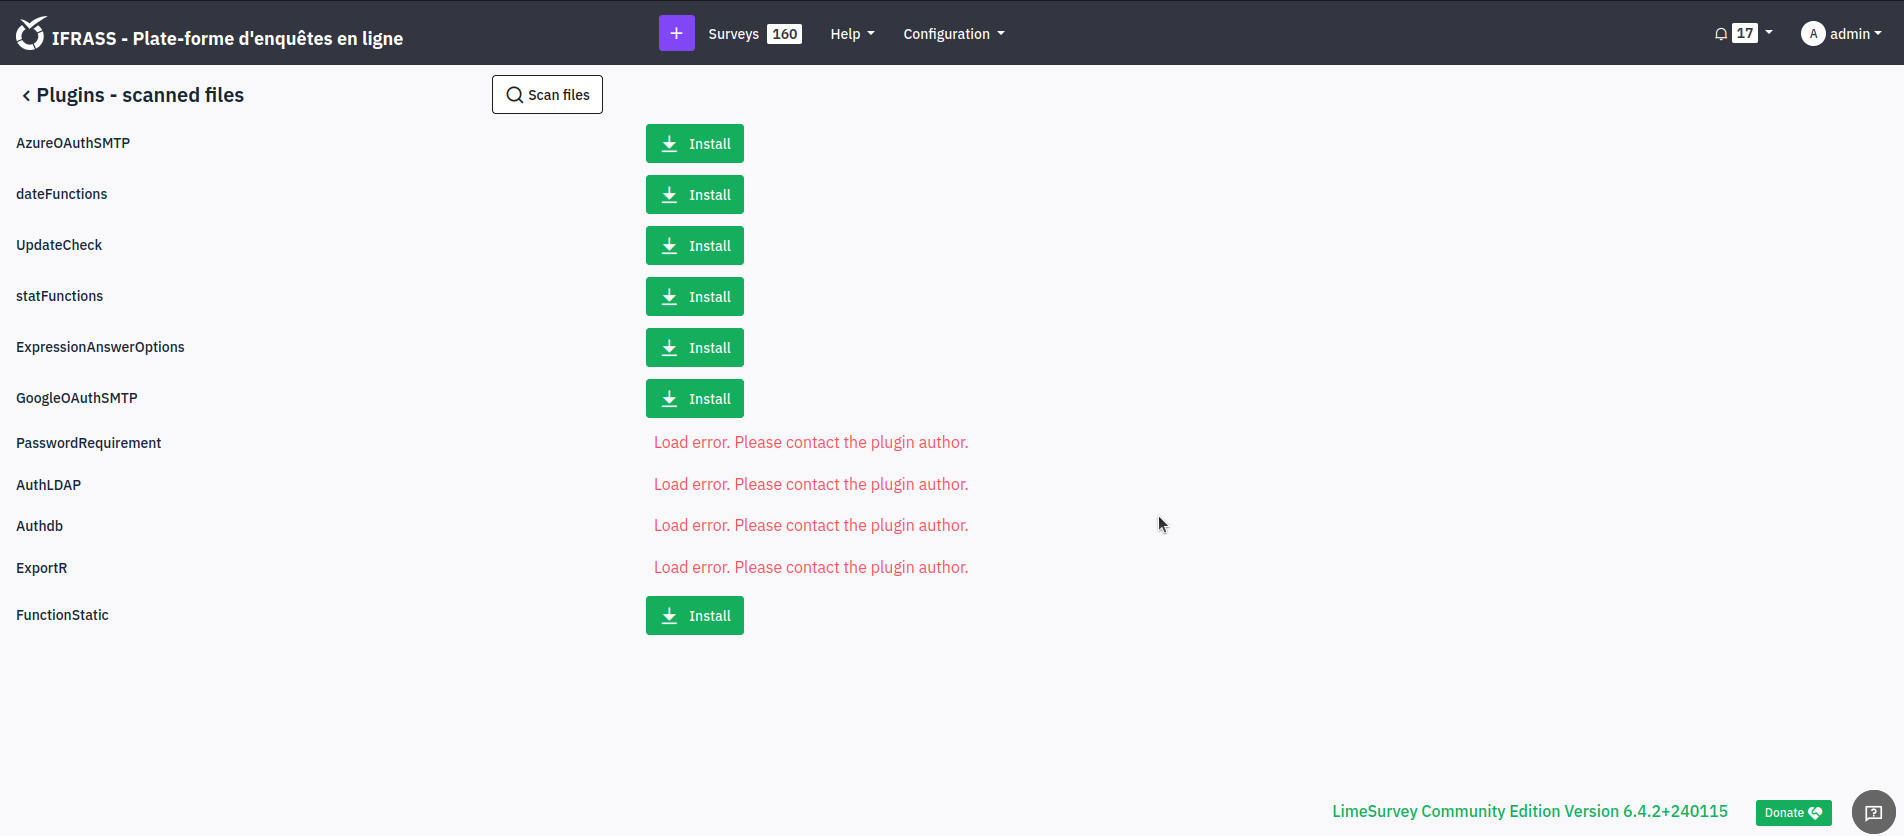Select the GoogleOAuthSMTP plugin name
This screenshot has height=836, width=1904.
coord(77,398)
